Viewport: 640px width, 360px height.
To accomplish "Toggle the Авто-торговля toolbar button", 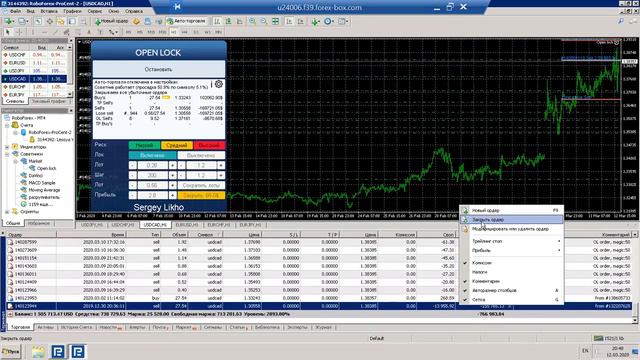I will click(x=186, y=21).
